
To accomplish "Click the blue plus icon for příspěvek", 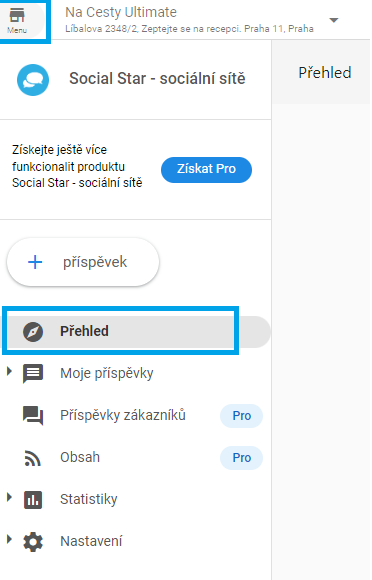I will [x=35, y=262].
